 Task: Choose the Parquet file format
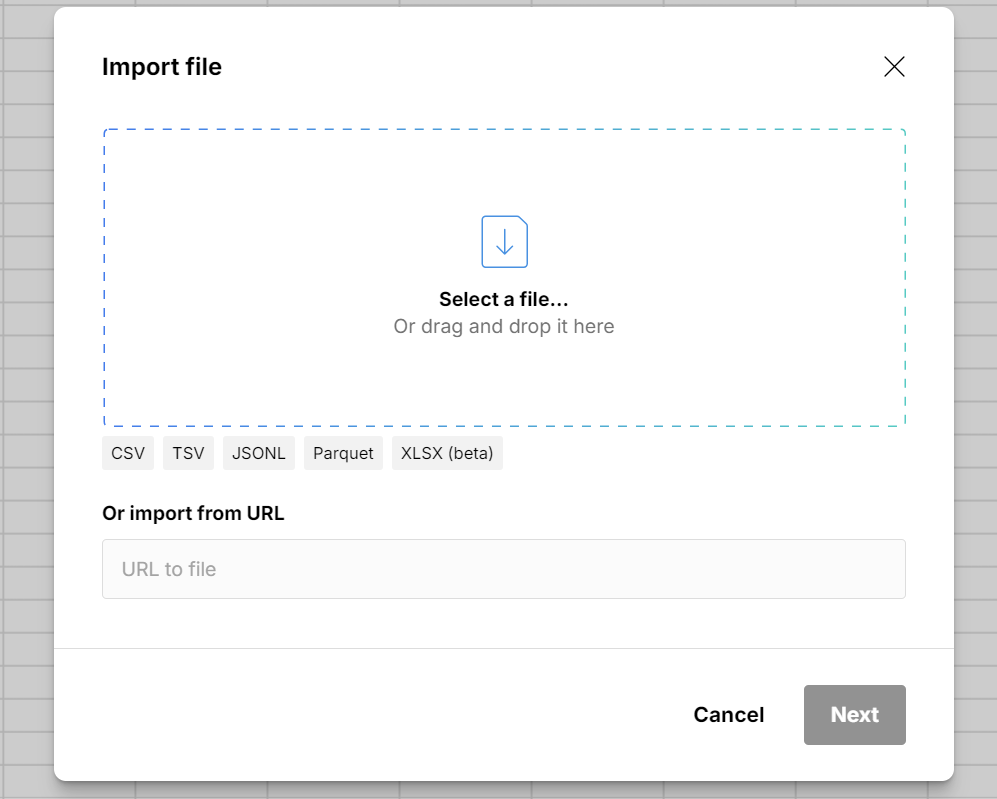click(x=343, y=453)
